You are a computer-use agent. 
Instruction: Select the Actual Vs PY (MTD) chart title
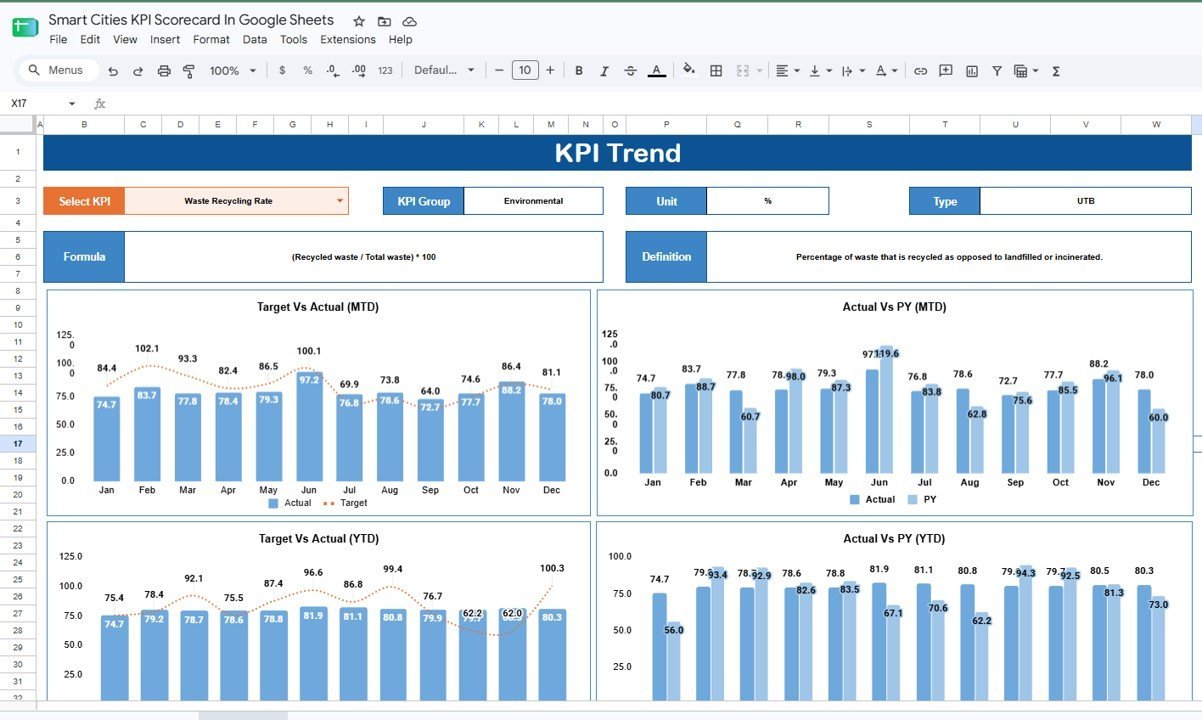point(894,307)
